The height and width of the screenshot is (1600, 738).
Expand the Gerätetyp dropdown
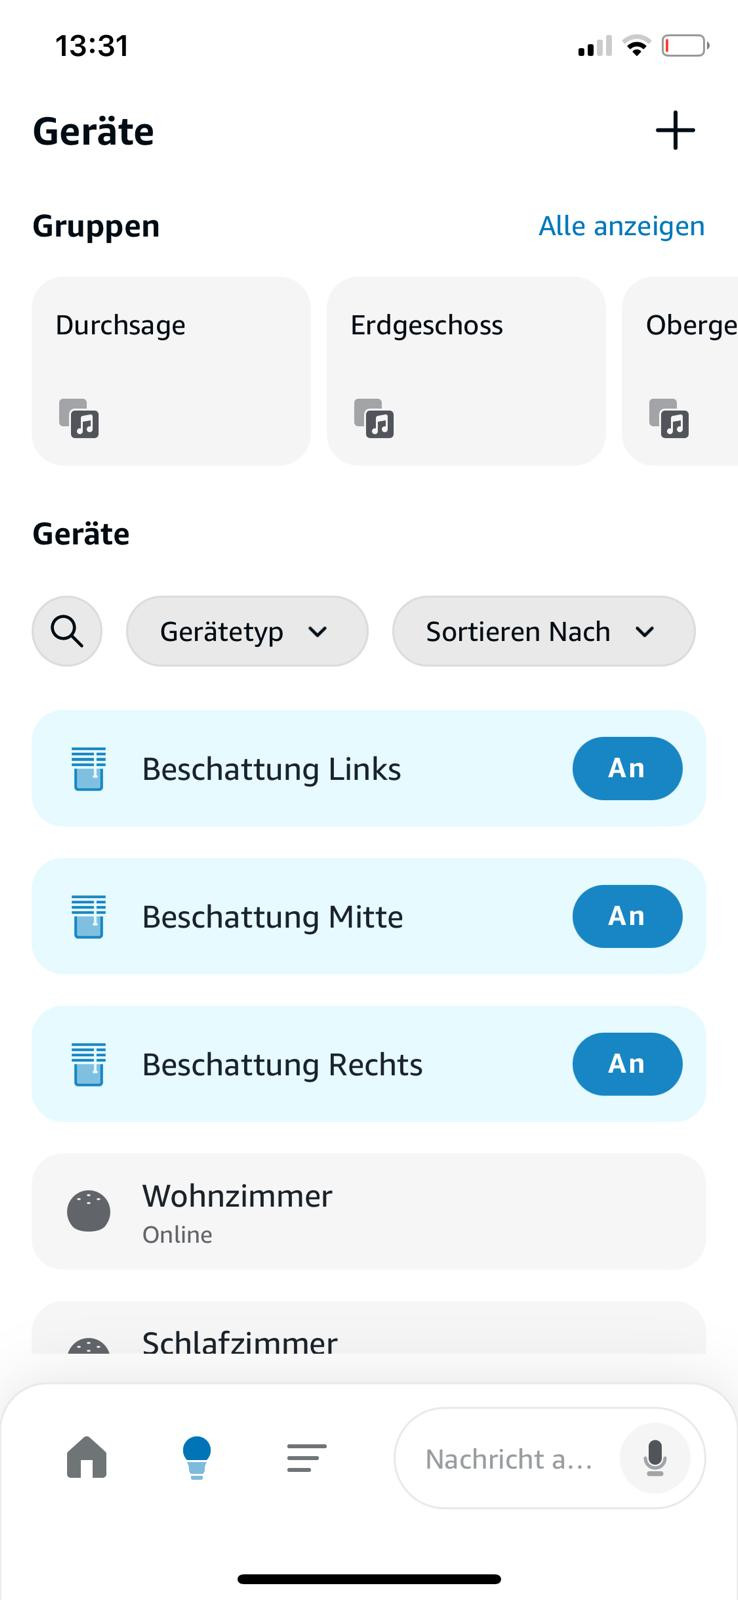click(x=246, y=631)
